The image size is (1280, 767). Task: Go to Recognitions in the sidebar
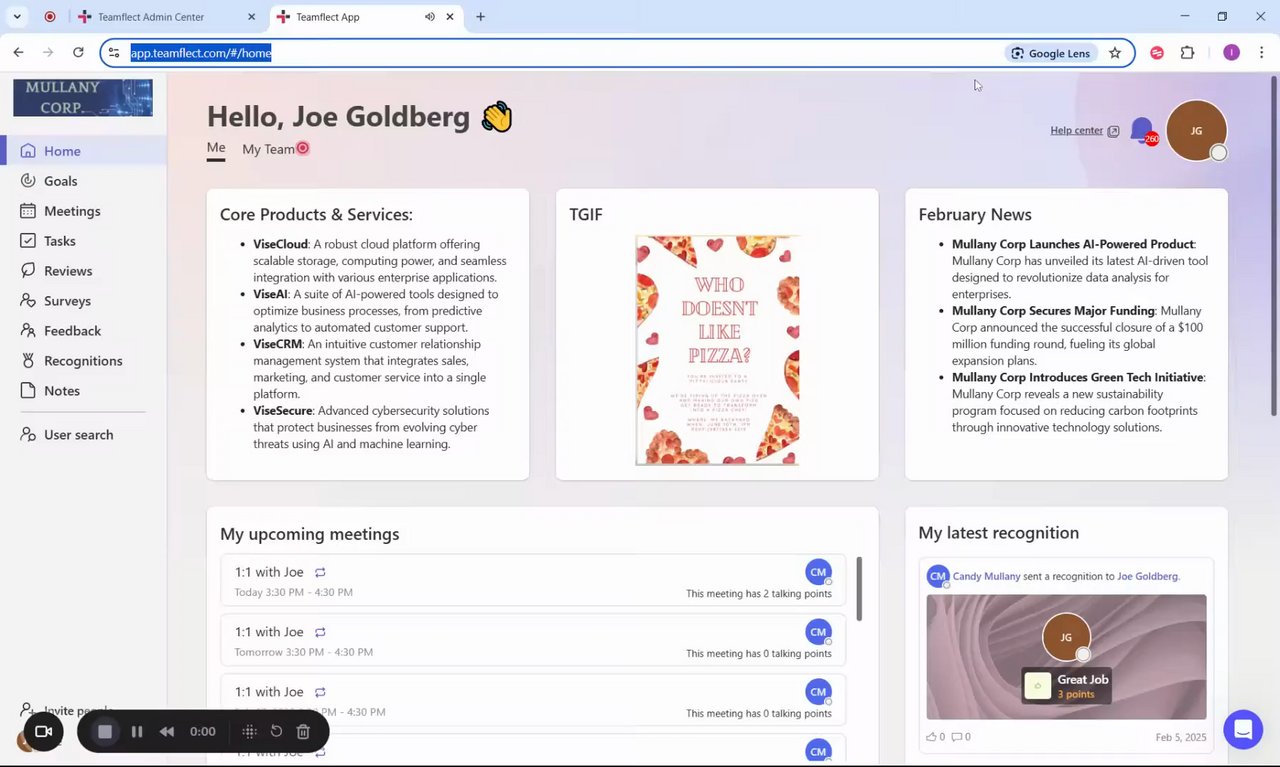pyautogui.click(x=83, y=361)
